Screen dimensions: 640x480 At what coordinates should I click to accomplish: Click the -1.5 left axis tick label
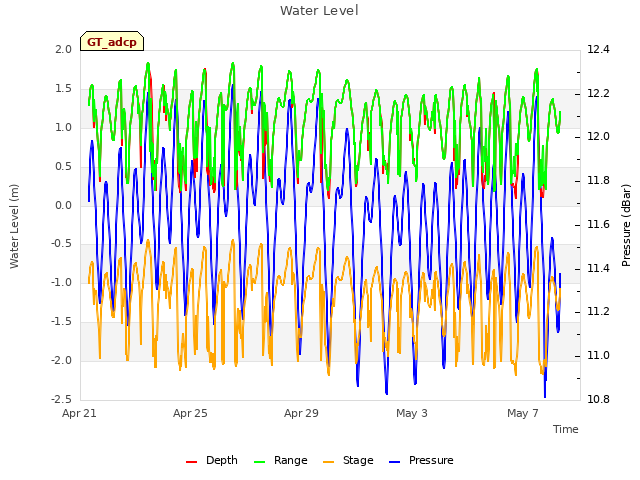click(x=61, y=322)
